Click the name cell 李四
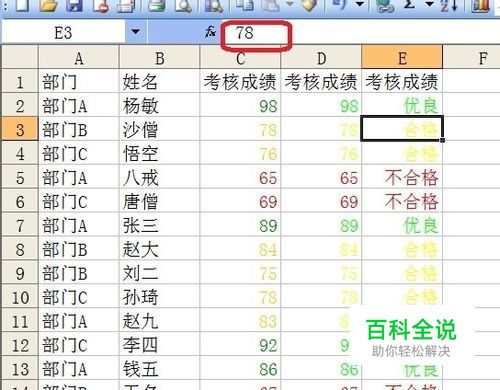Image resolution: width=500 pixels, height=390 pixels. point(160,345)
